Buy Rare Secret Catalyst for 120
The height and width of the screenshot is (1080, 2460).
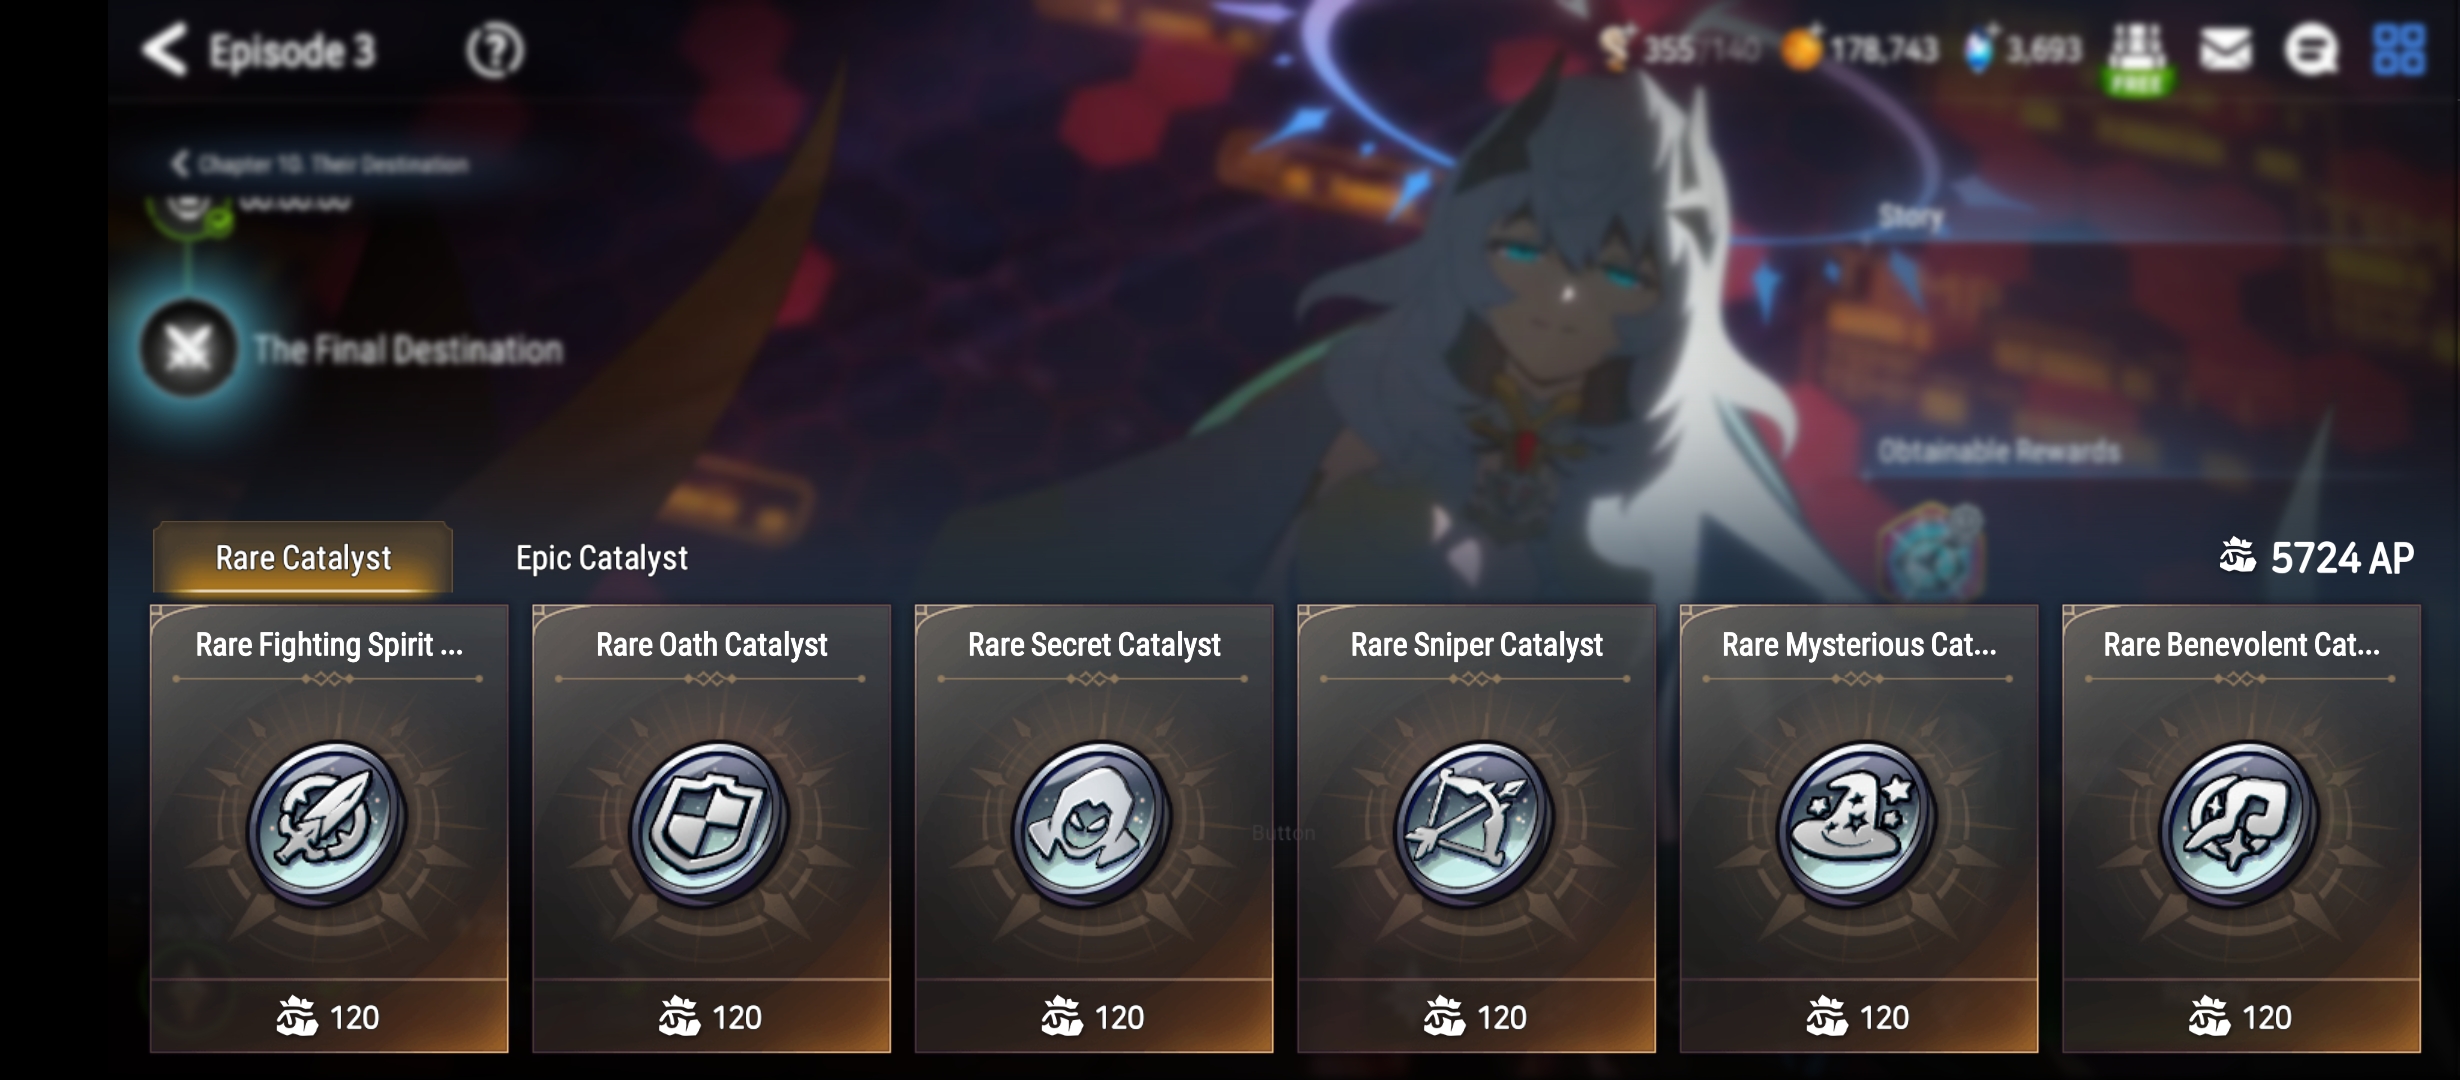pos(1094,1016)
